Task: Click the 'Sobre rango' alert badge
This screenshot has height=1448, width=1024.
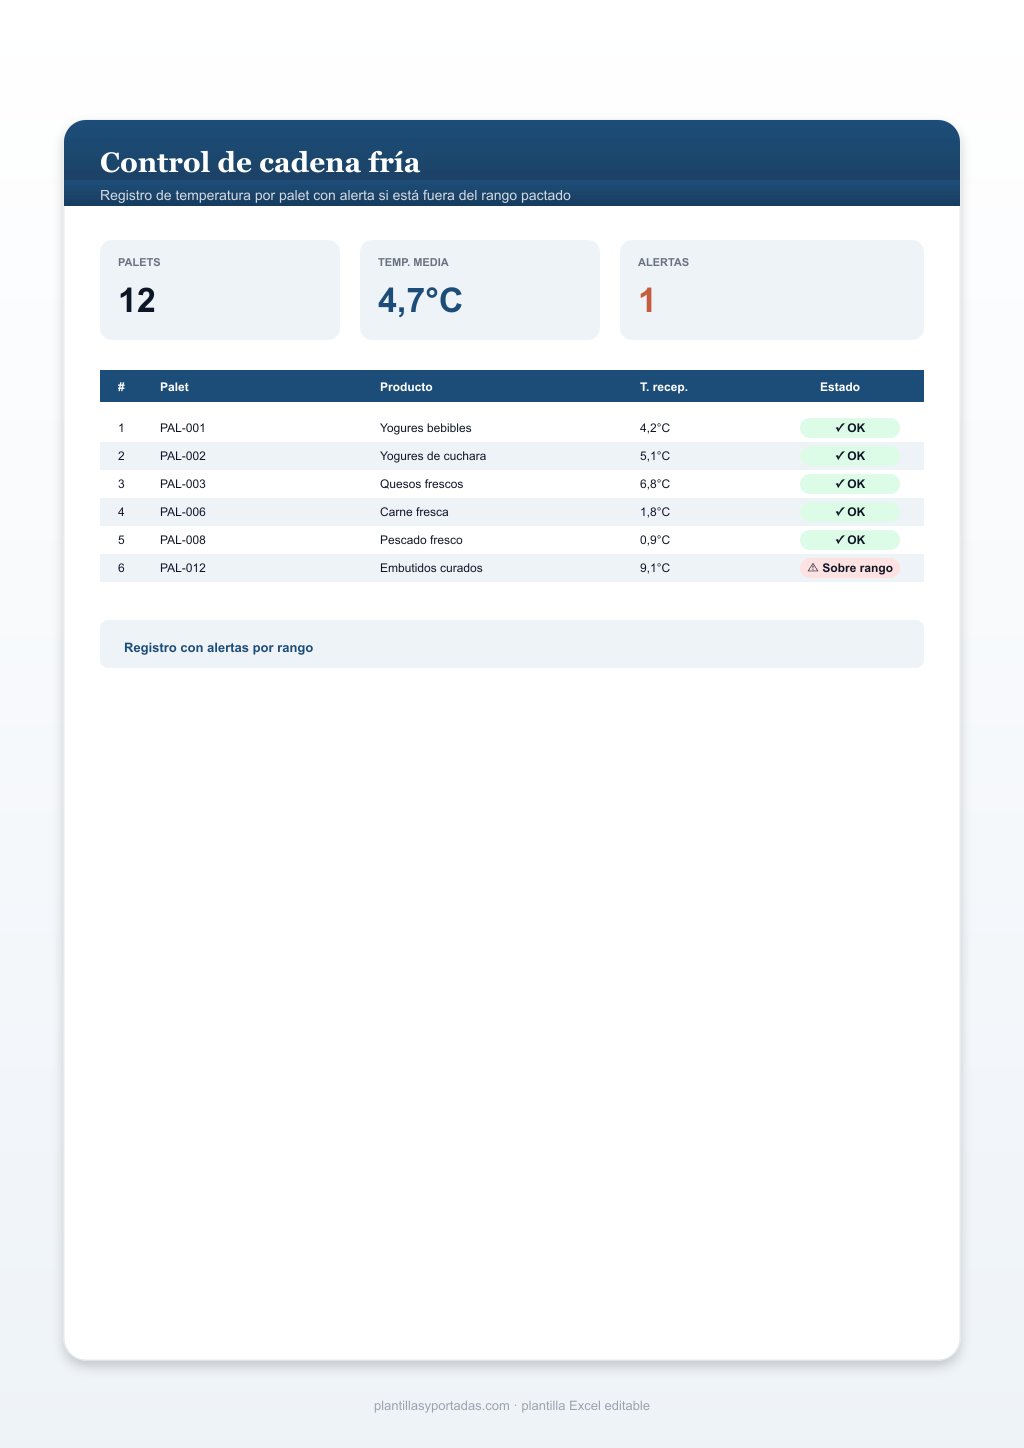Action: pyautogui.click(x=850, y=568)
